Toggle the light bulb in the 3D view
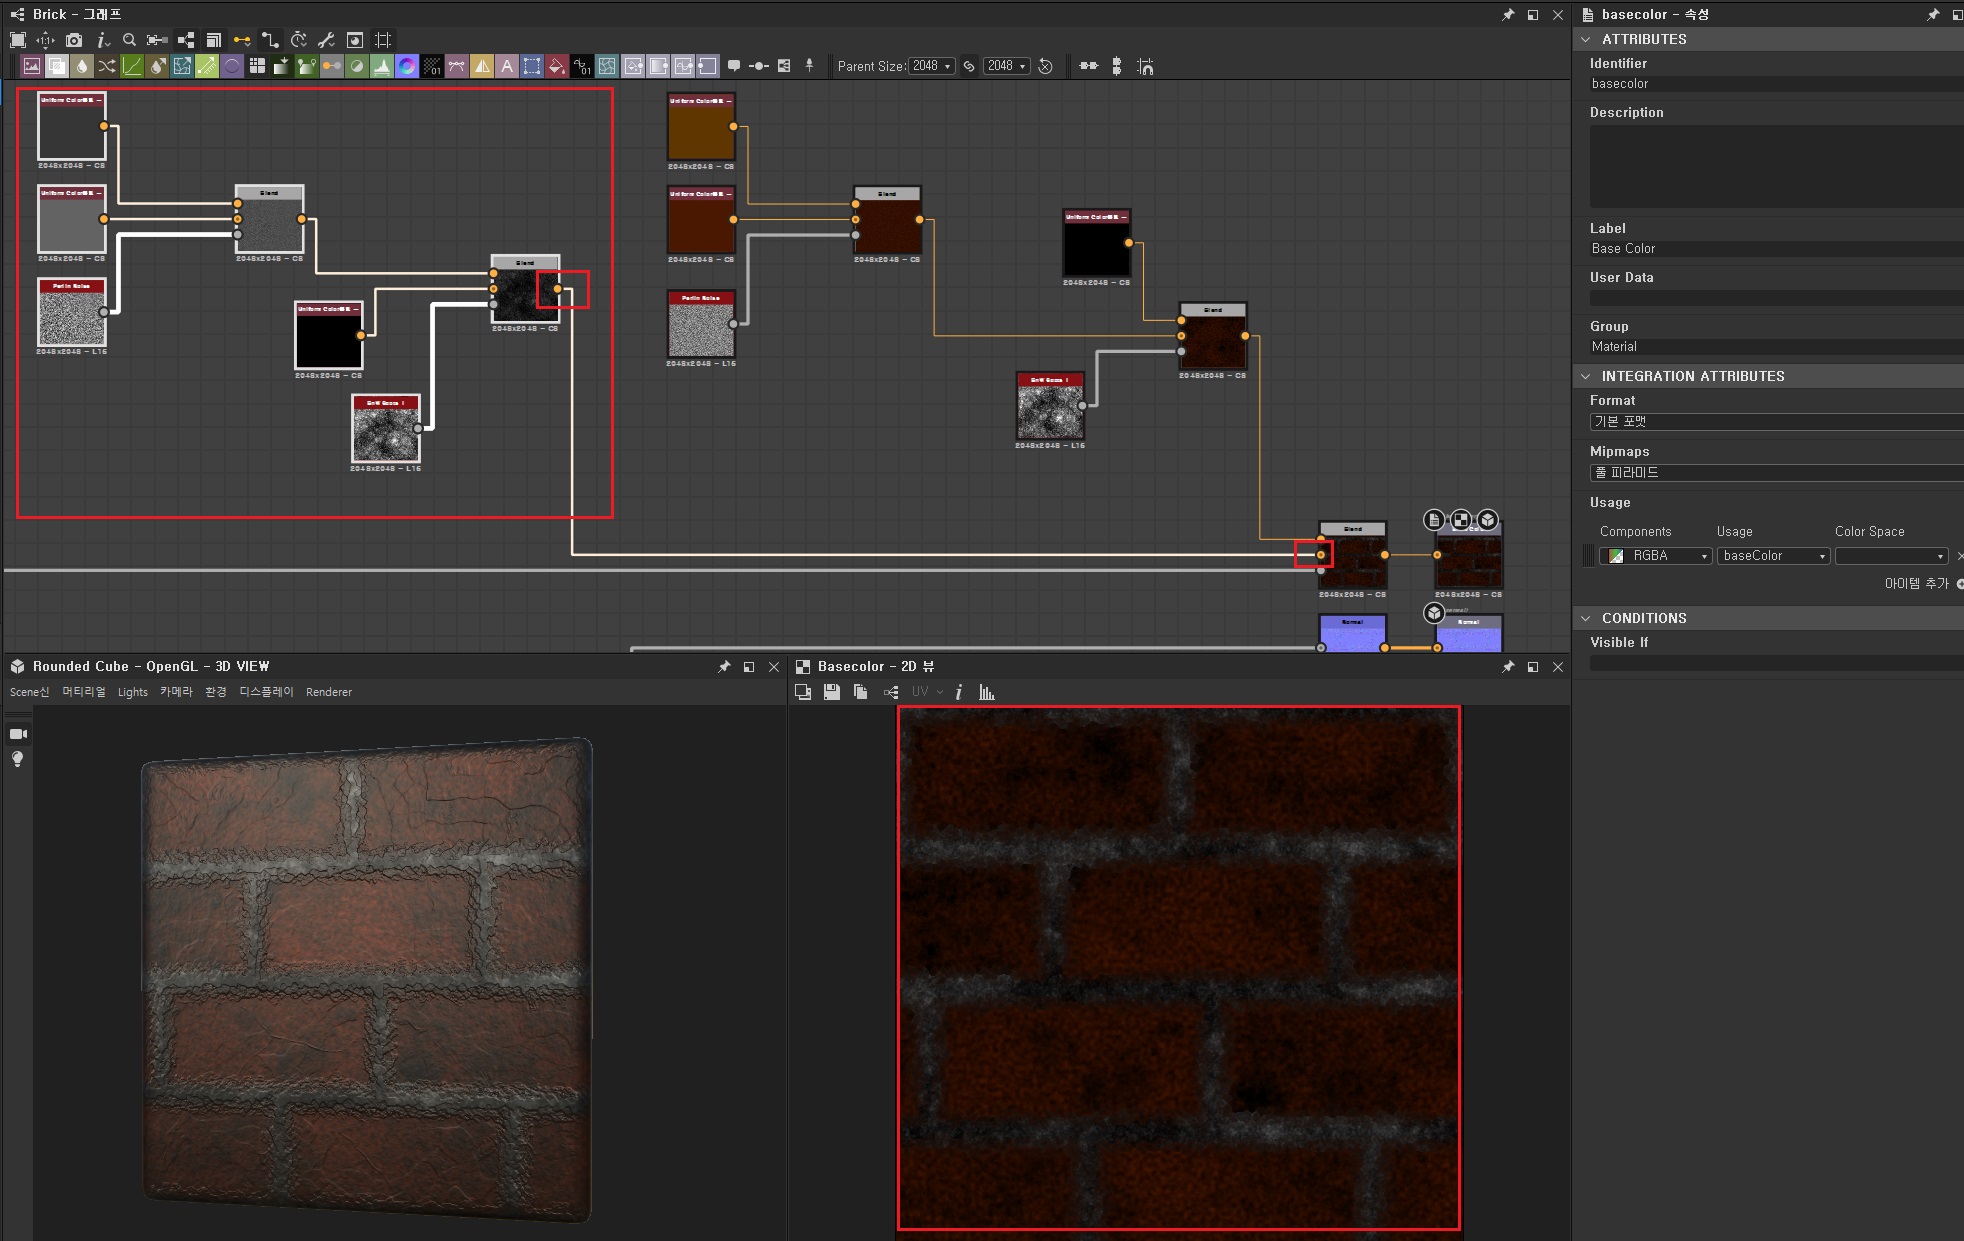 pyautogui.click(x=17, y=759)
